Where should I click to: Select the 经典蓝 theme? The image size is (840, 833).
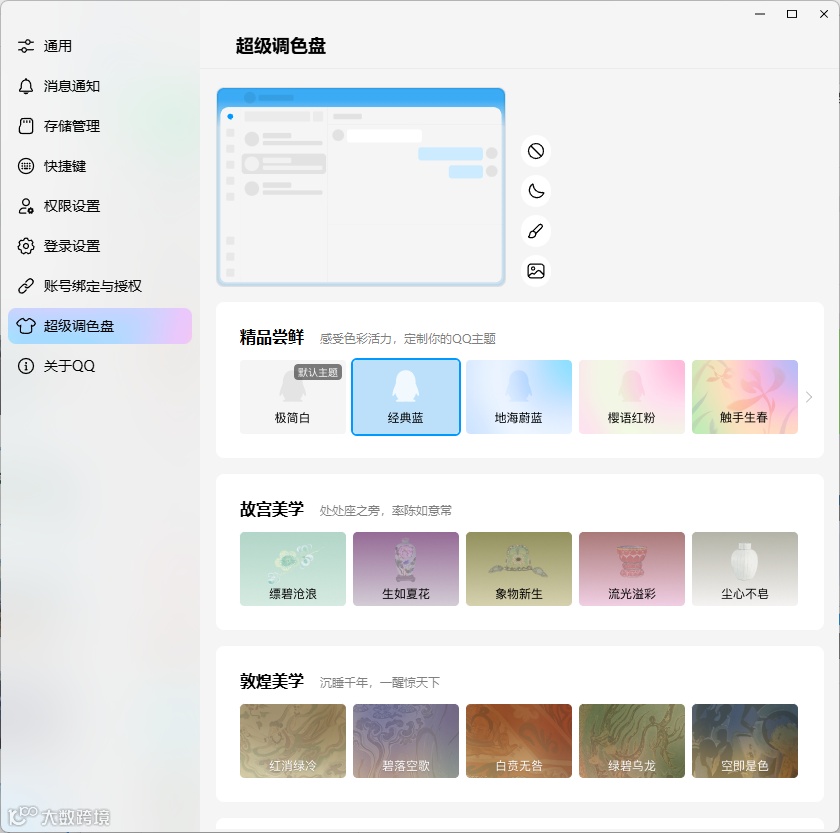tap(406, 397)
